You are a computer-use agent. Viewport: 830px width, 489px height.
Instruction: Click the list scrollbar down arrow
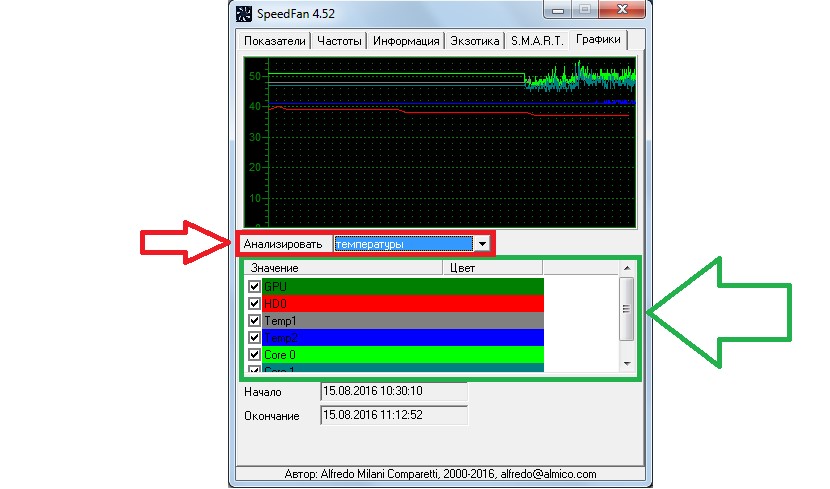pyautogui.click(x=627, y=364)
